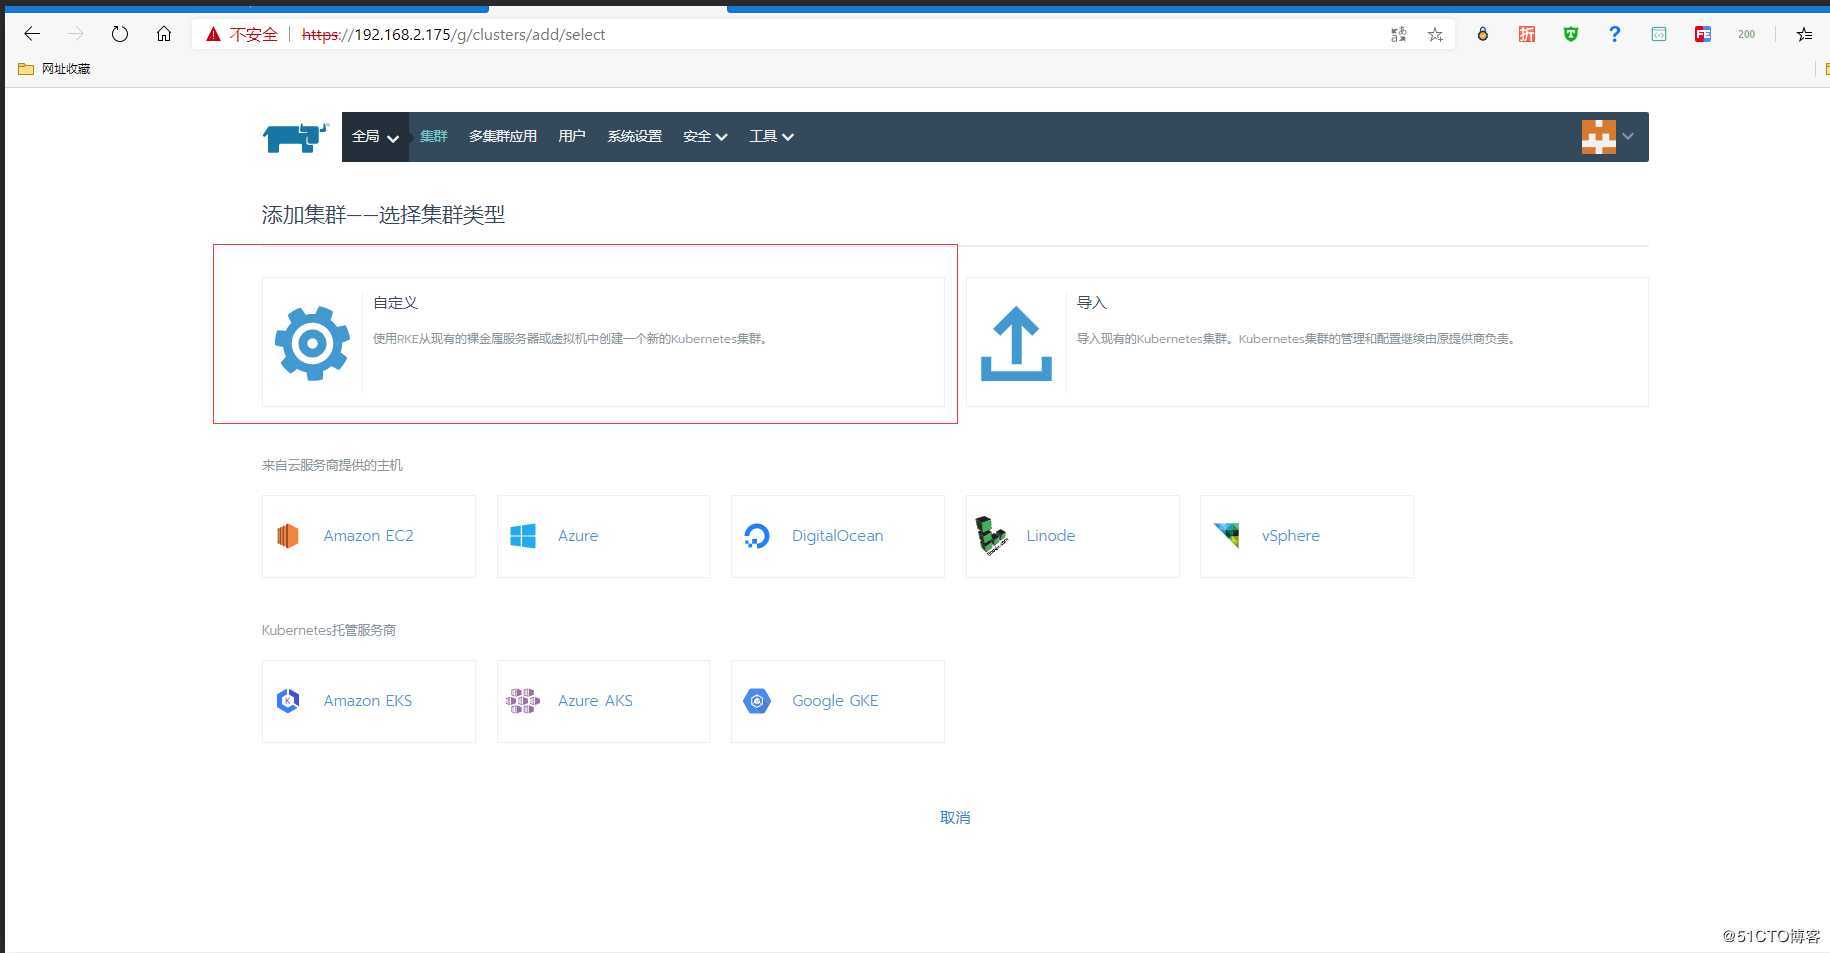Click the Google GKE icon
Viewport: 1830px width, 953px height.
click(x=757, y=701)
